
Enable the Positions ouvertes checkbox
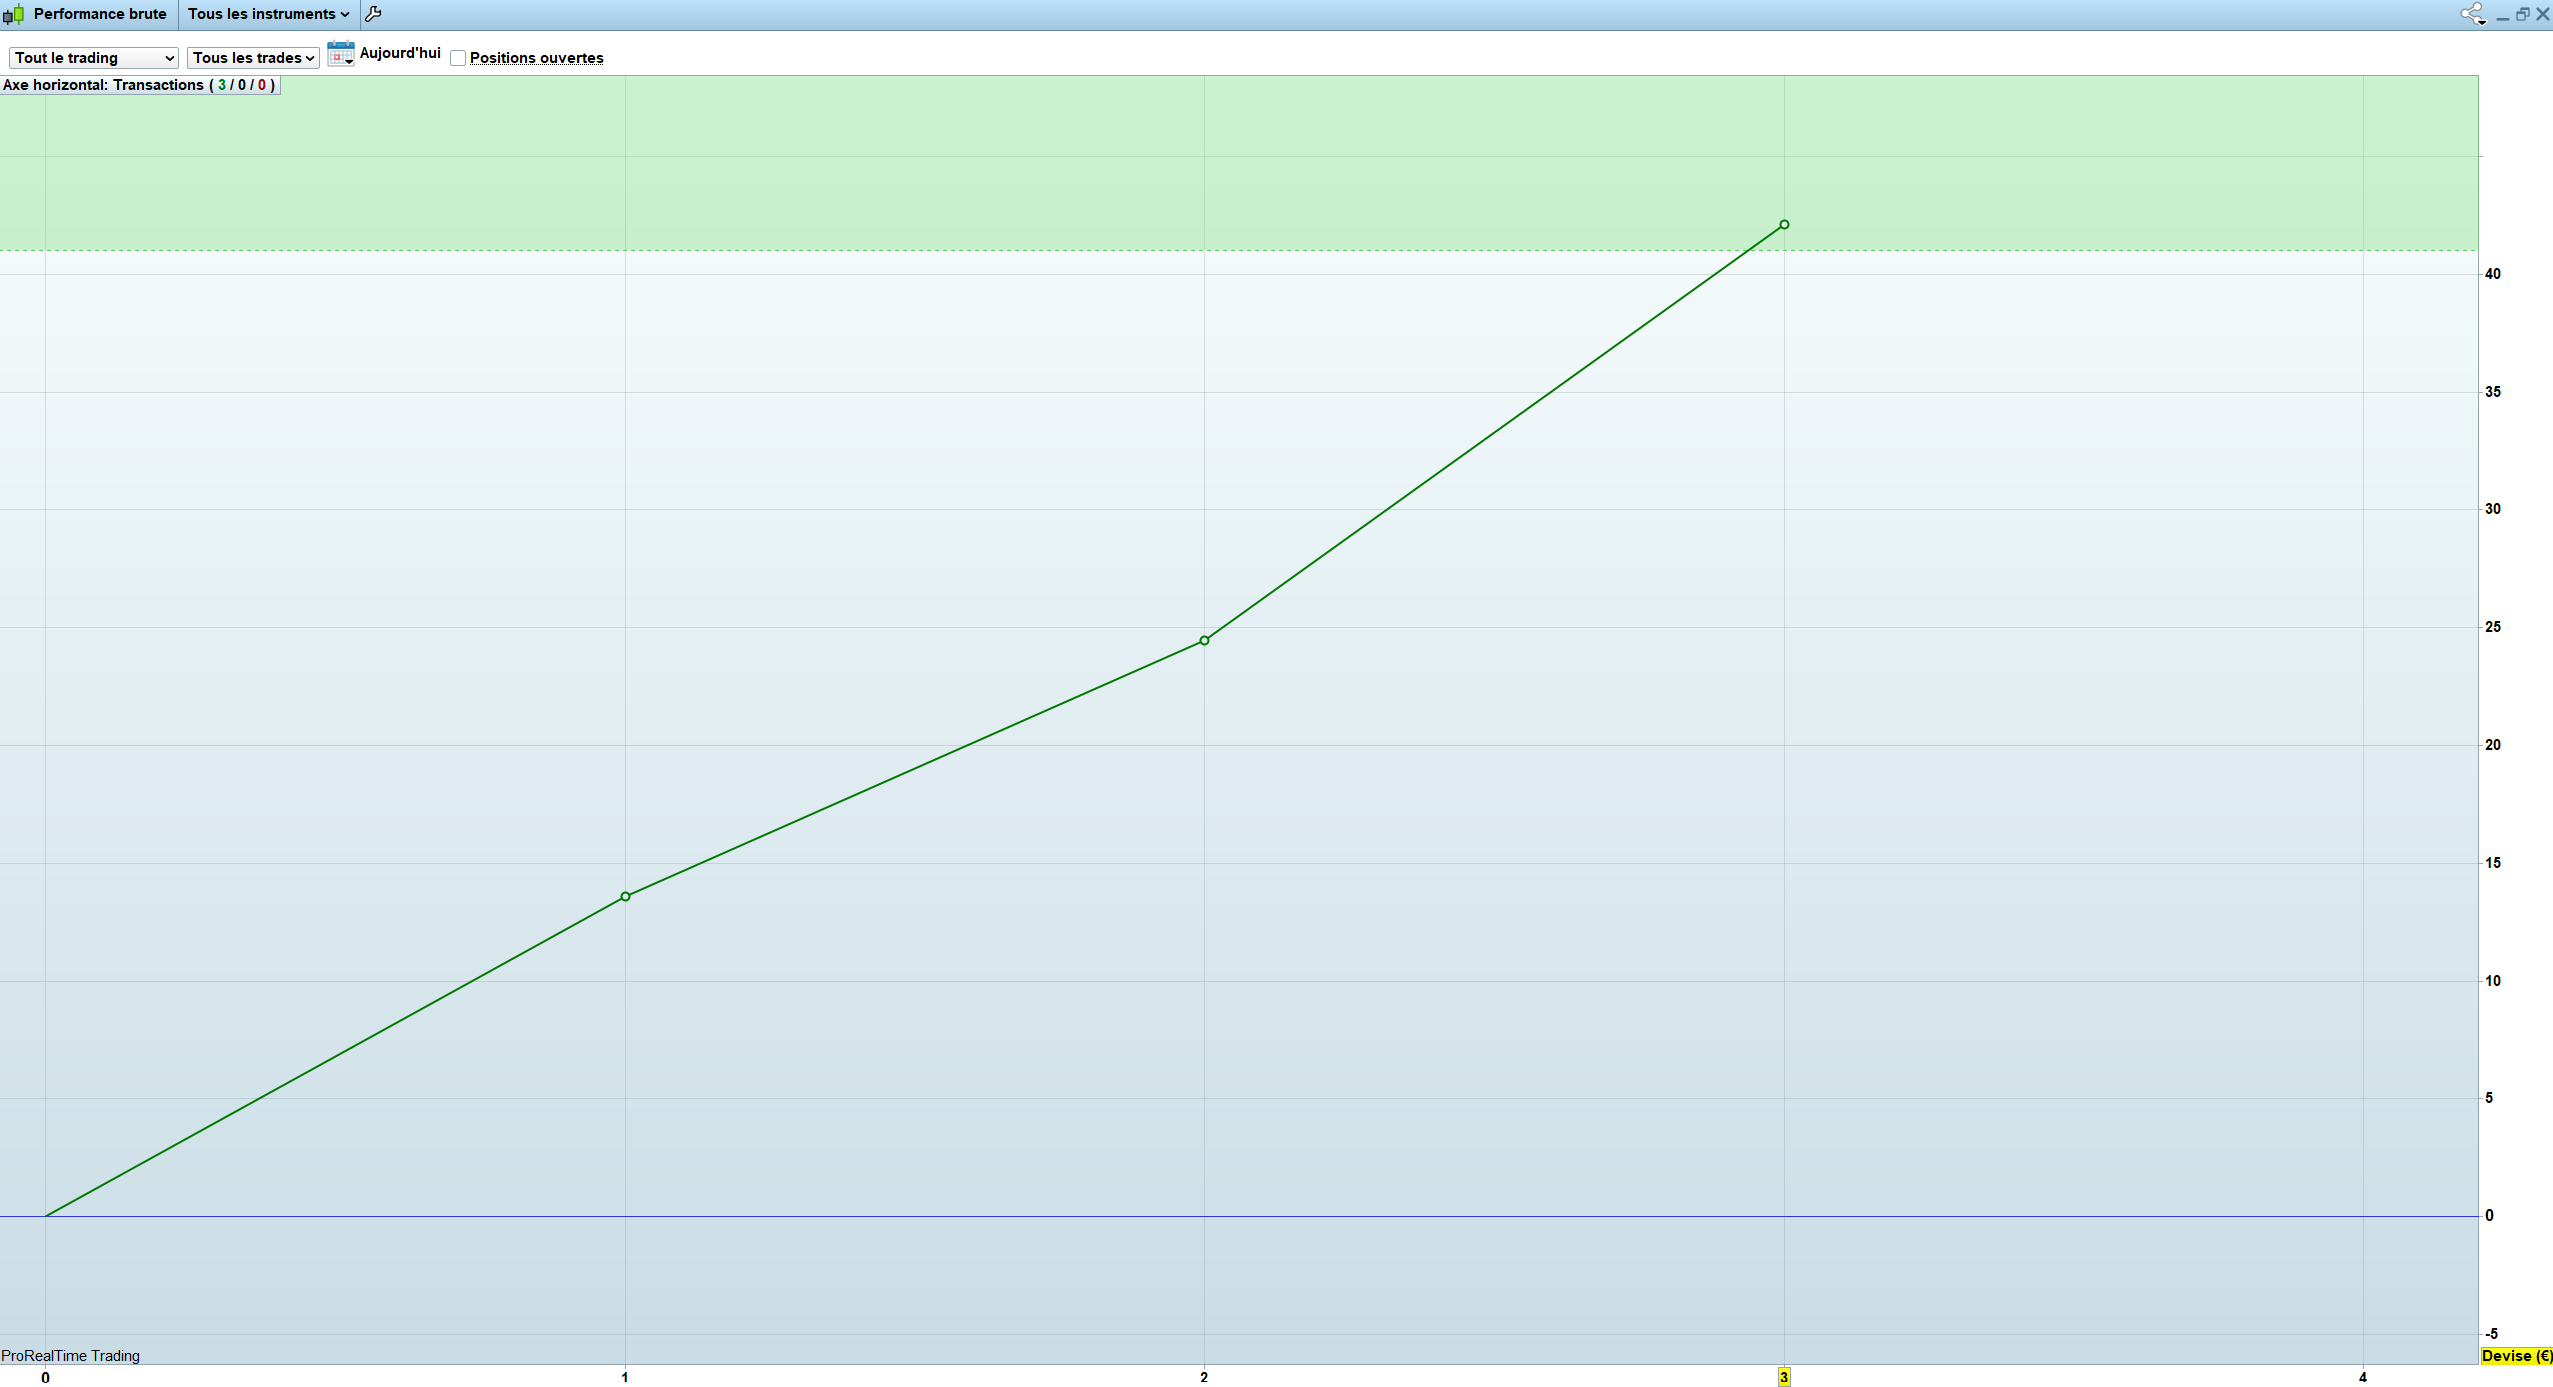[x=458, y=58]
